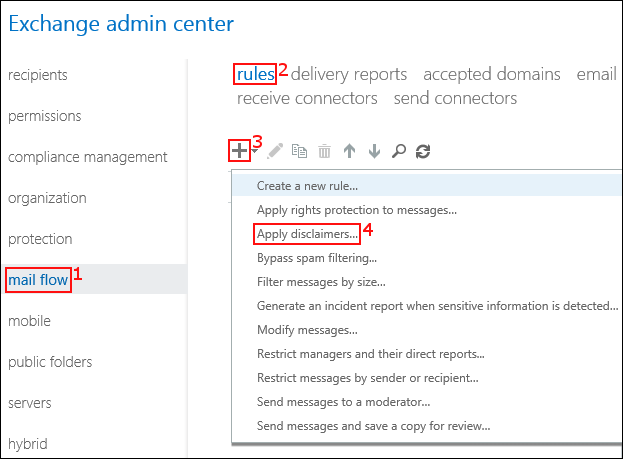Switch to send connectors tab

[x=455, y=98]
